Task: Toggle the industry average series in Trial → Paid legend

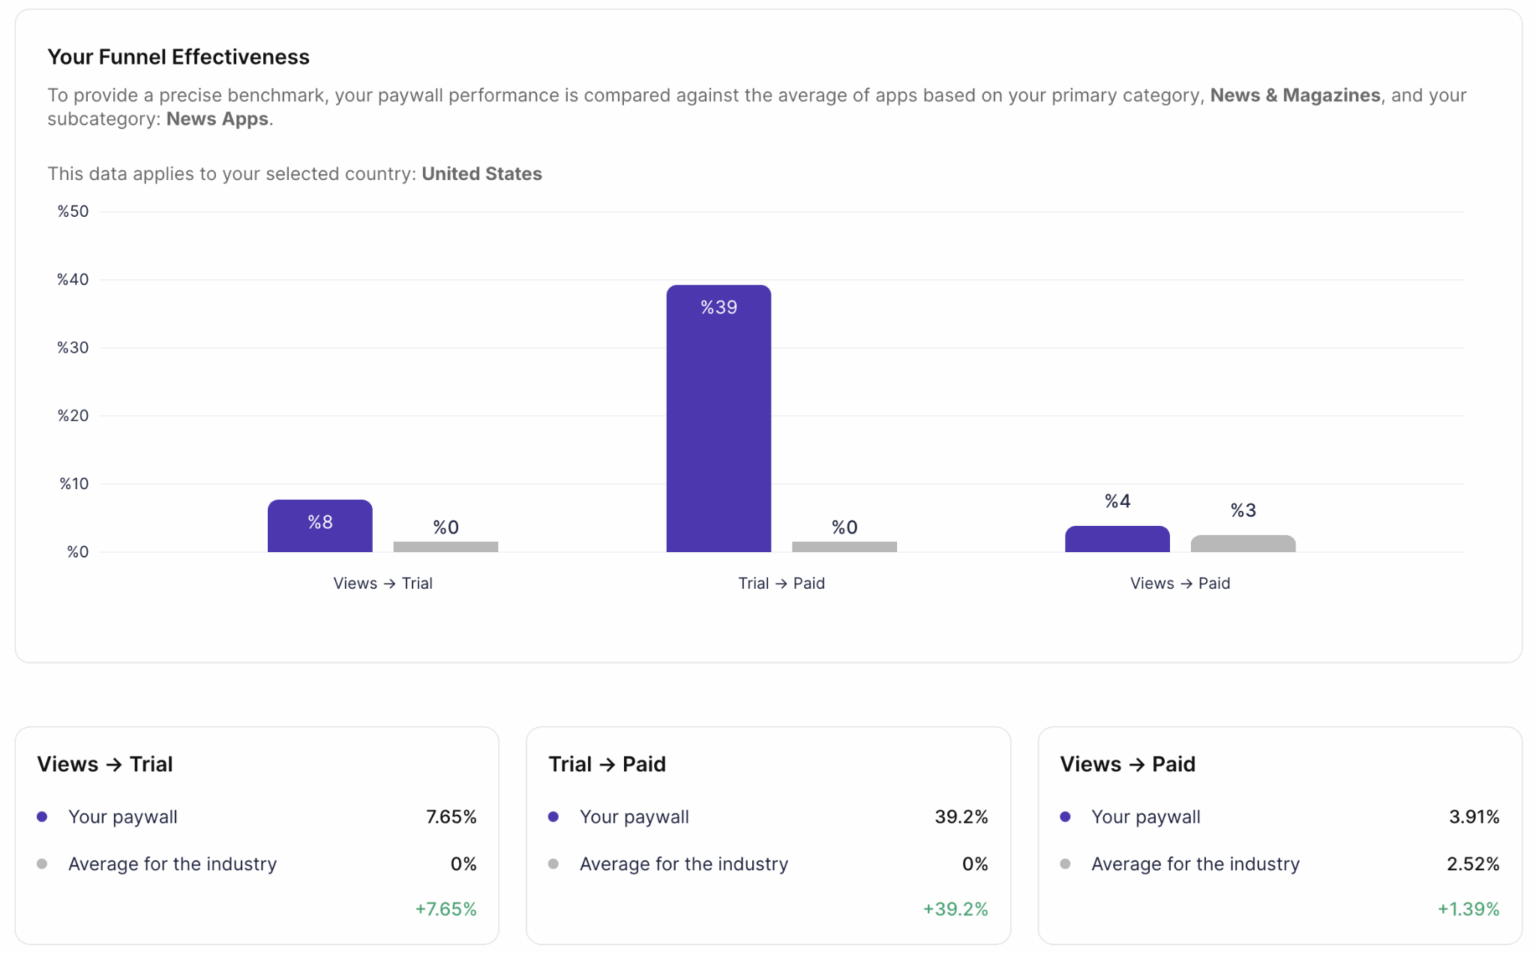Action: 683,864
